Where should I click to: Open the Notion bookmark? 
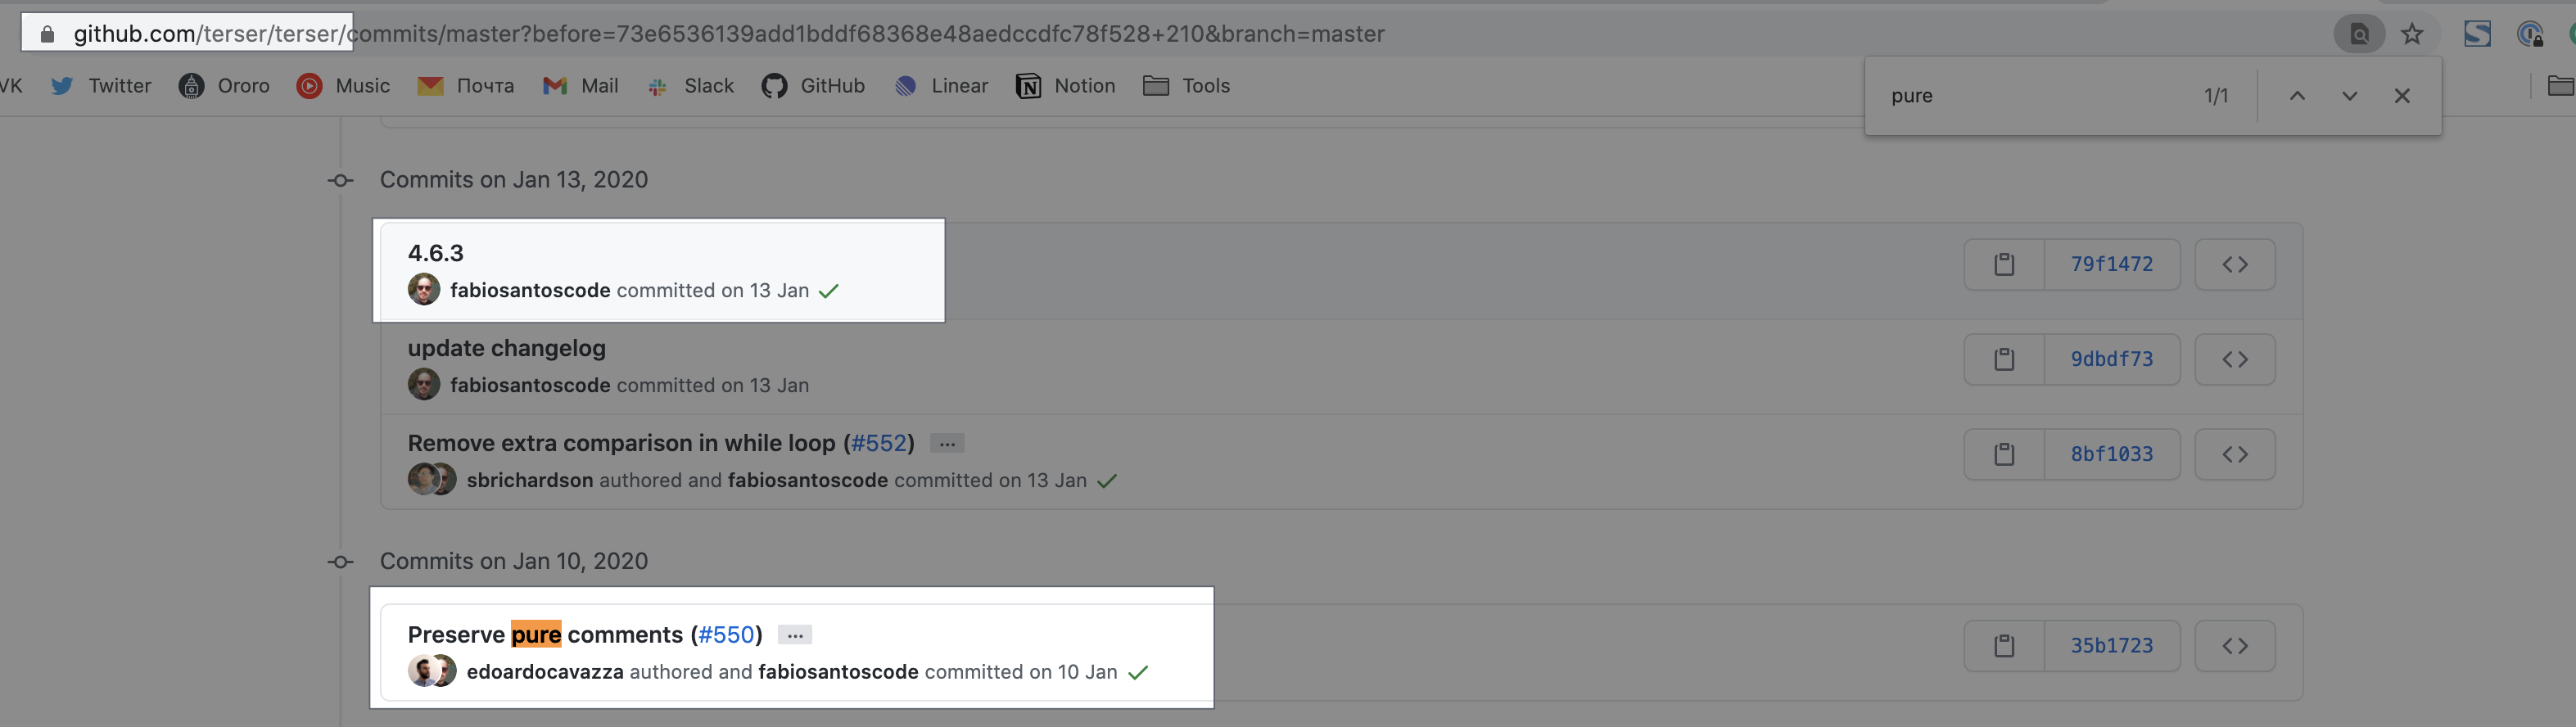point(1066,86)
